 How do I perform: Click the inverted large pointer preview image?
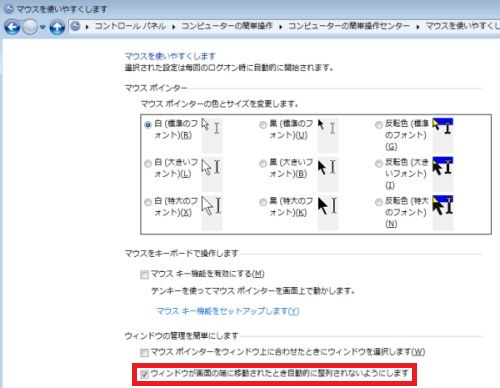coord(443,166)
